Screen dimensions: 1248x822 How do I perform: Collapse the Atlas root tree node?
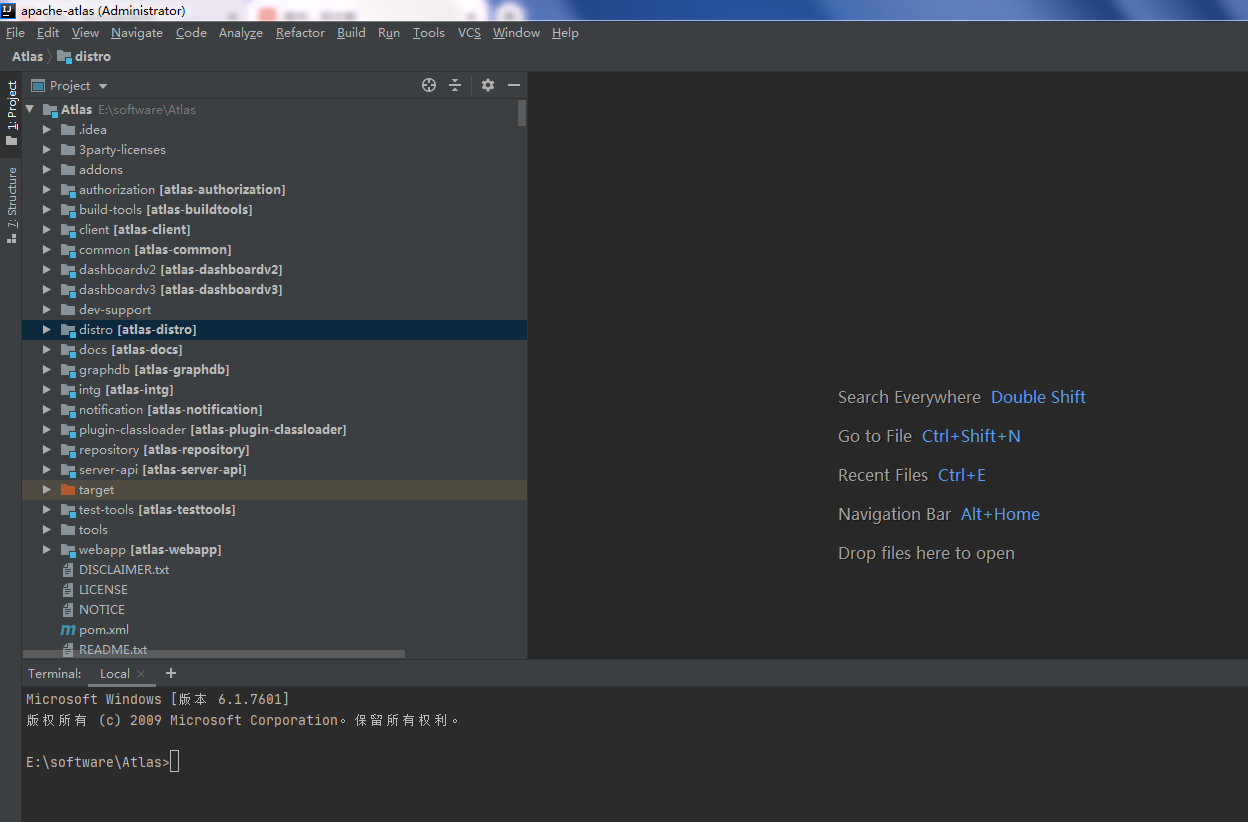click(30, 110)
